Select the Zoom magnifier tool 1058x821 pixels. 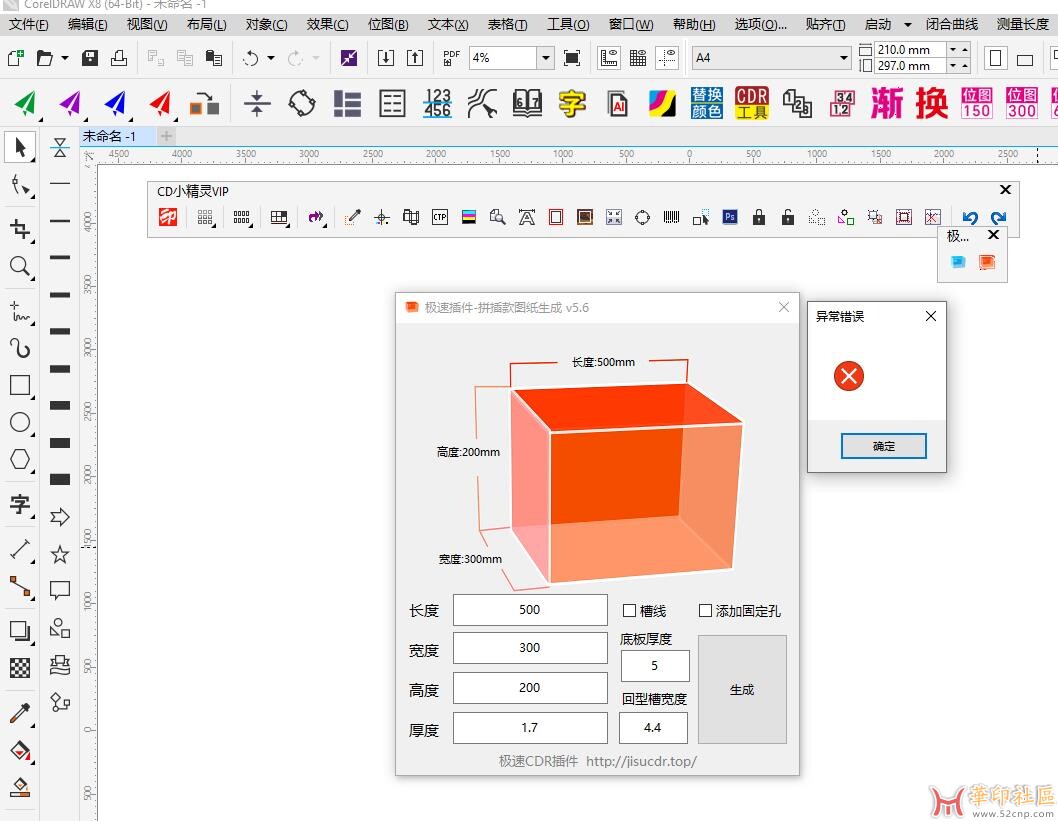point(20,266)
